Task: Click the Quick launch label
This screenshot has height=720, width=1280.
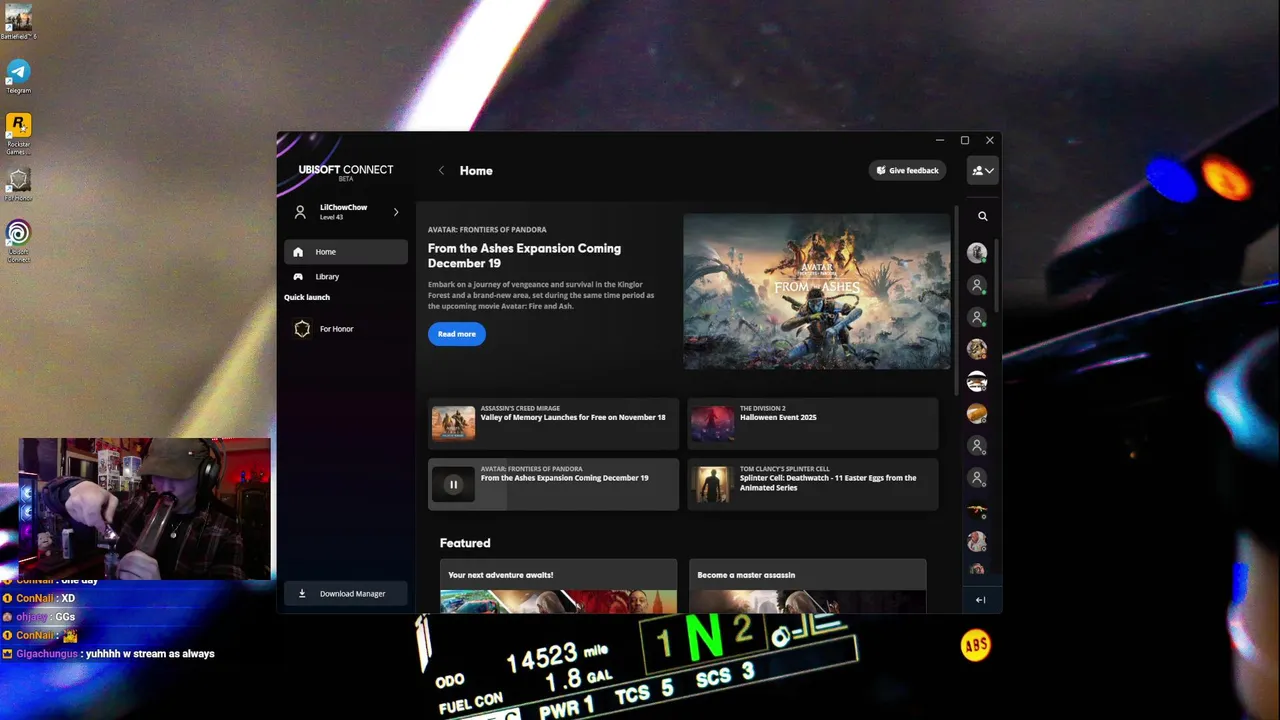Action: coord(307,297)
